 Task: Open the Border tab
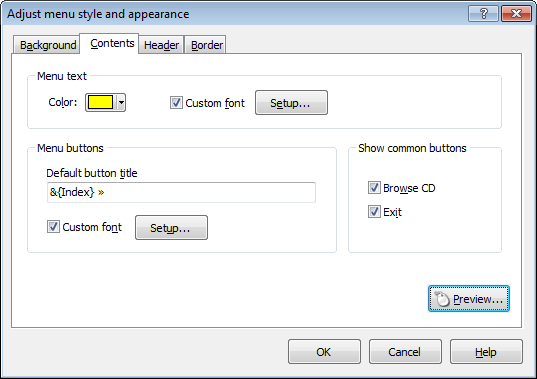pyautogui.click(x=205, y=45)
